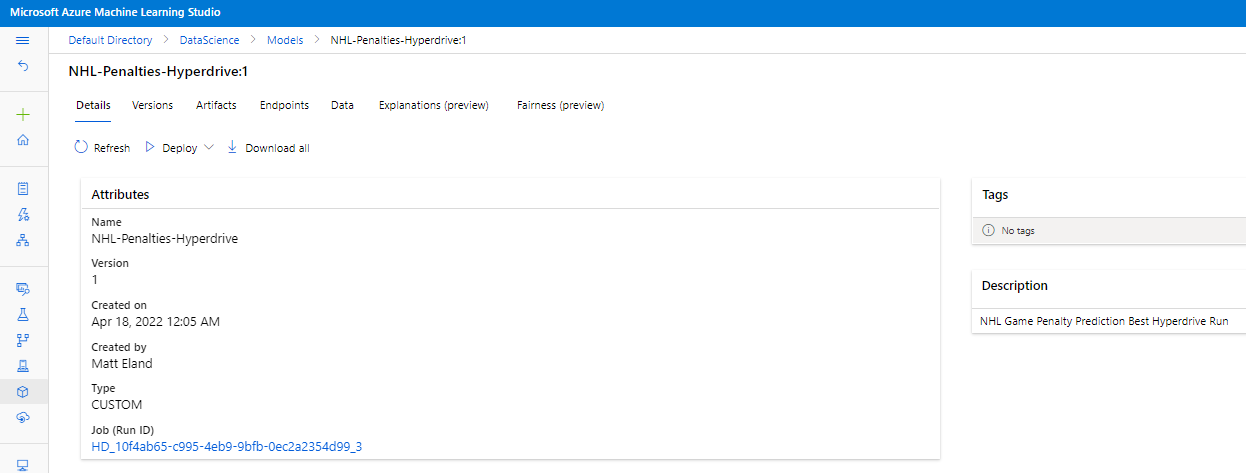Click the Name value NHL-Penalties-Hyperdrive
The height and width of the screenshot is (473, 1246).
[164, 239]
